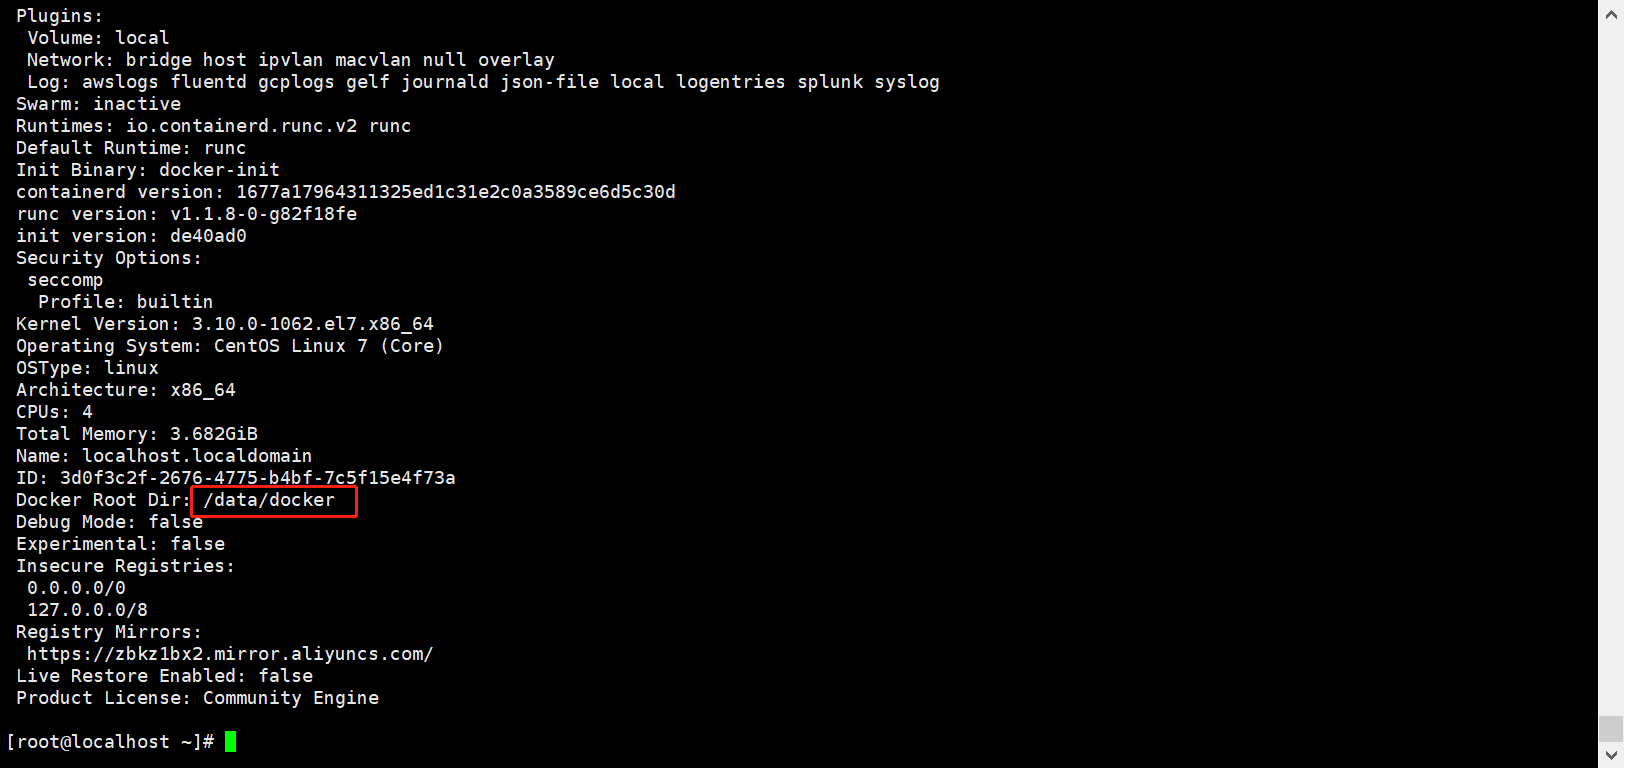Image resolution: width=1625 pixels, height=768 pixels.
Task: Click the runc version v1.1.8 text
Action: coord(263,214)
